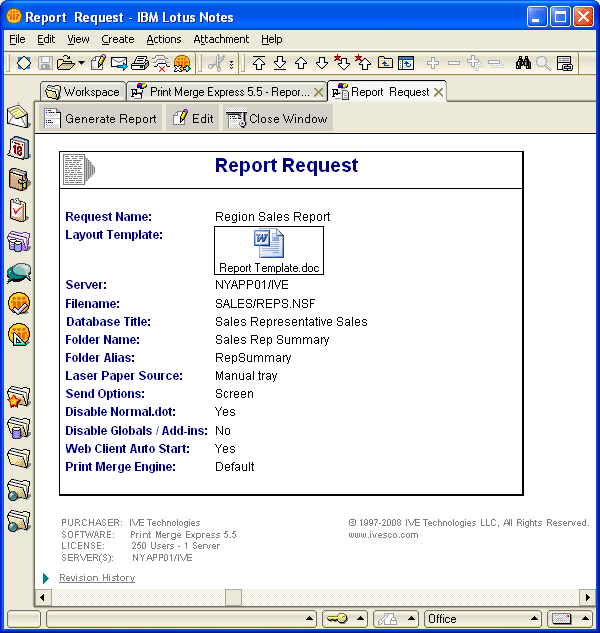Click the horizontal scrollbar thumb
Image resolution: width=600 pixels, height=633 pixels.
click(x=233, y=597)
